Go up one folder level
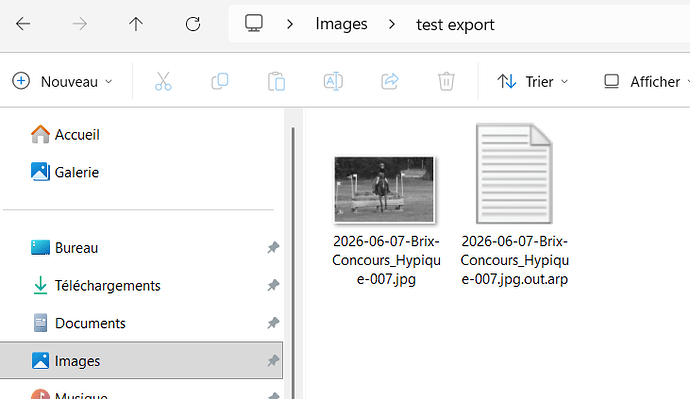The image size is (690, 399). coord(136,24)
